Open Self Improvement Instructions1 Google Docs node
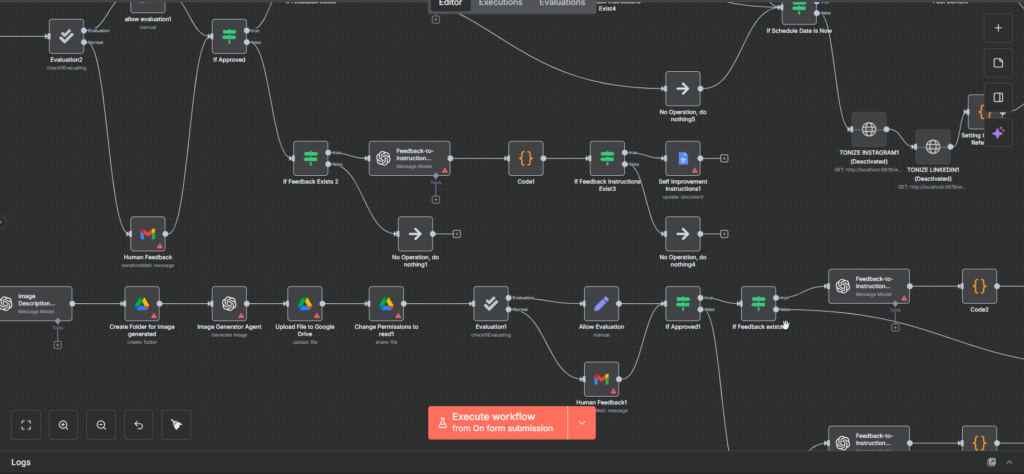Screen dimensions: 1024x474 pyautogui.click(x=682, y=159)
